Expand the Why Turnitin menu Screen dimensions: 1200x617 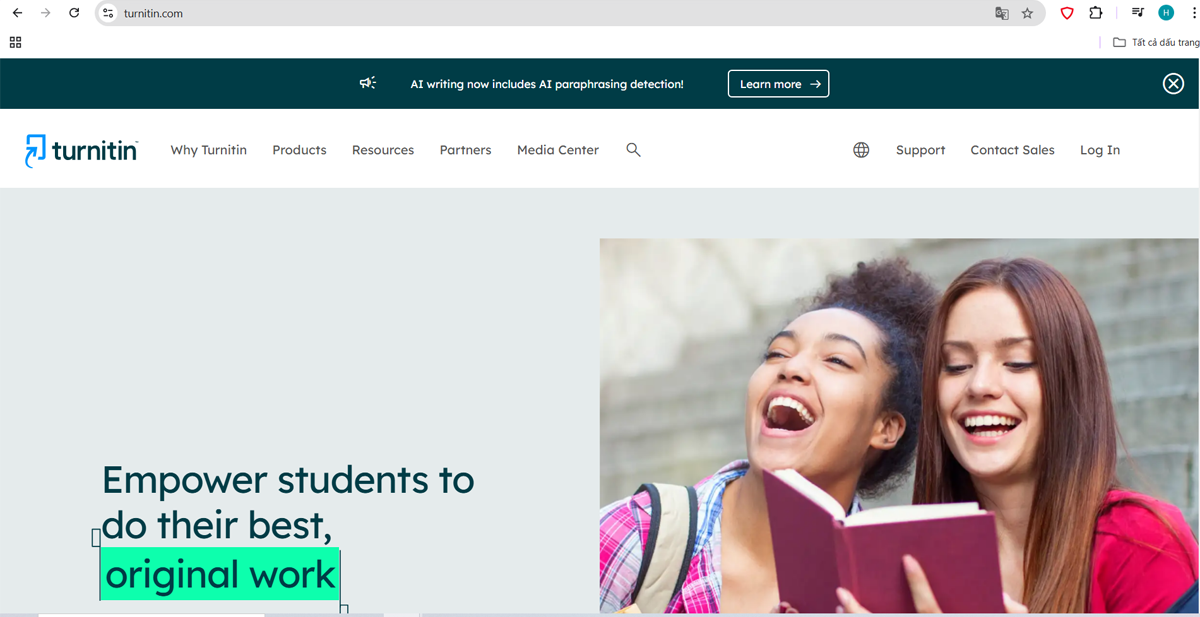(208, 150)
